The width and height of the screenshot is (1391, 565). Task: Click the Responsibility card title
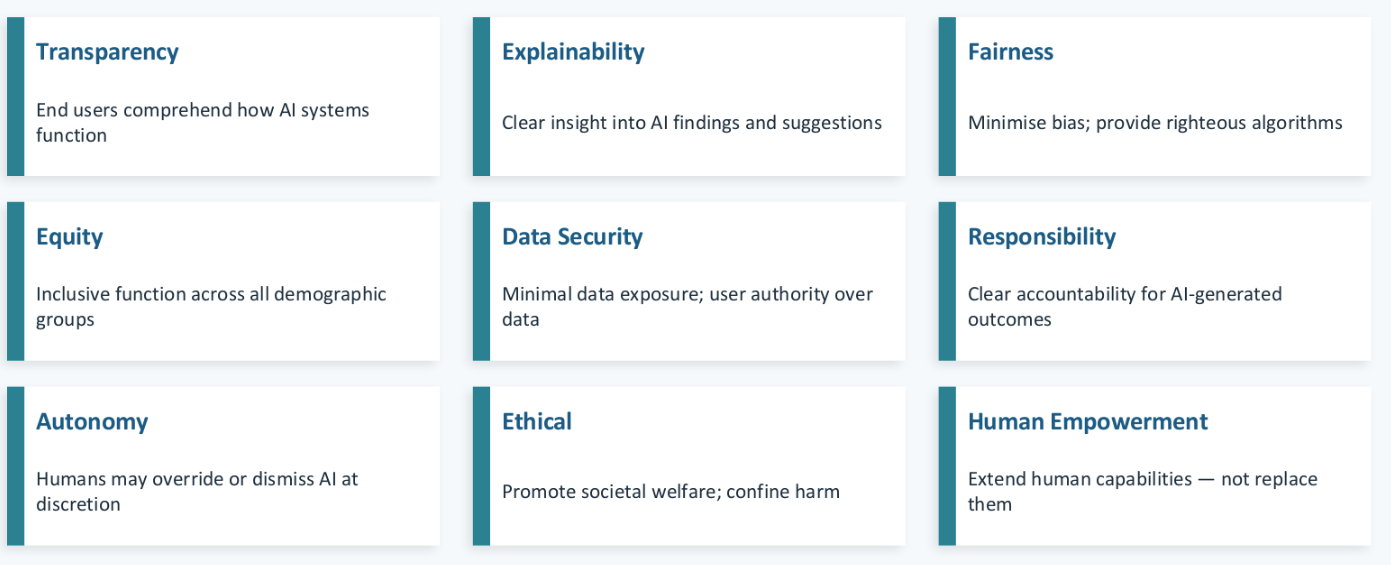[x=1041, y=237]
